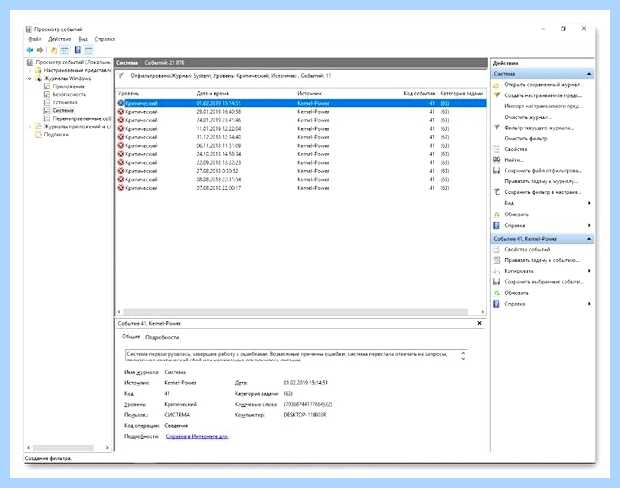Select the highlighted event dated 01.02.2019
This screenshot has width=620, height=488.
pyautogui.click(x=301, y=103)
